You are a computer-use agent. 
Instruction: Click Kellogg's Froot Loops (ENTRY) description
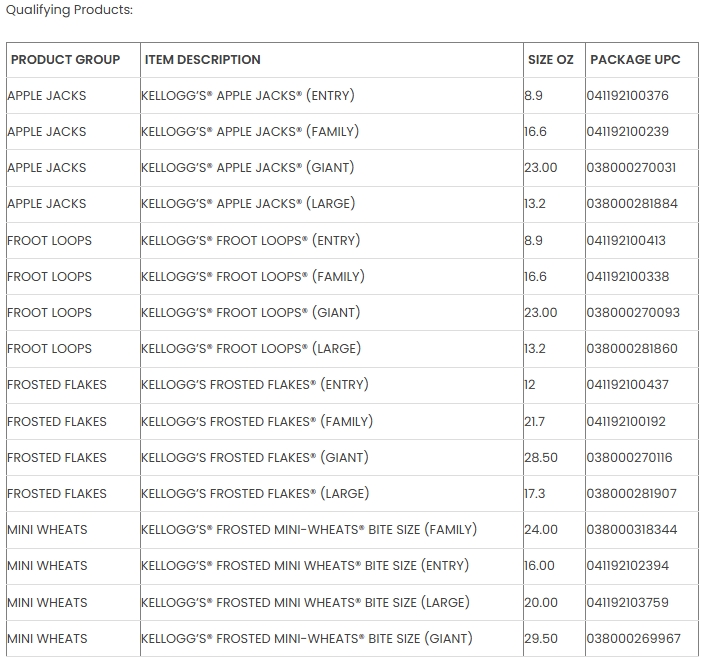(251, 241)
